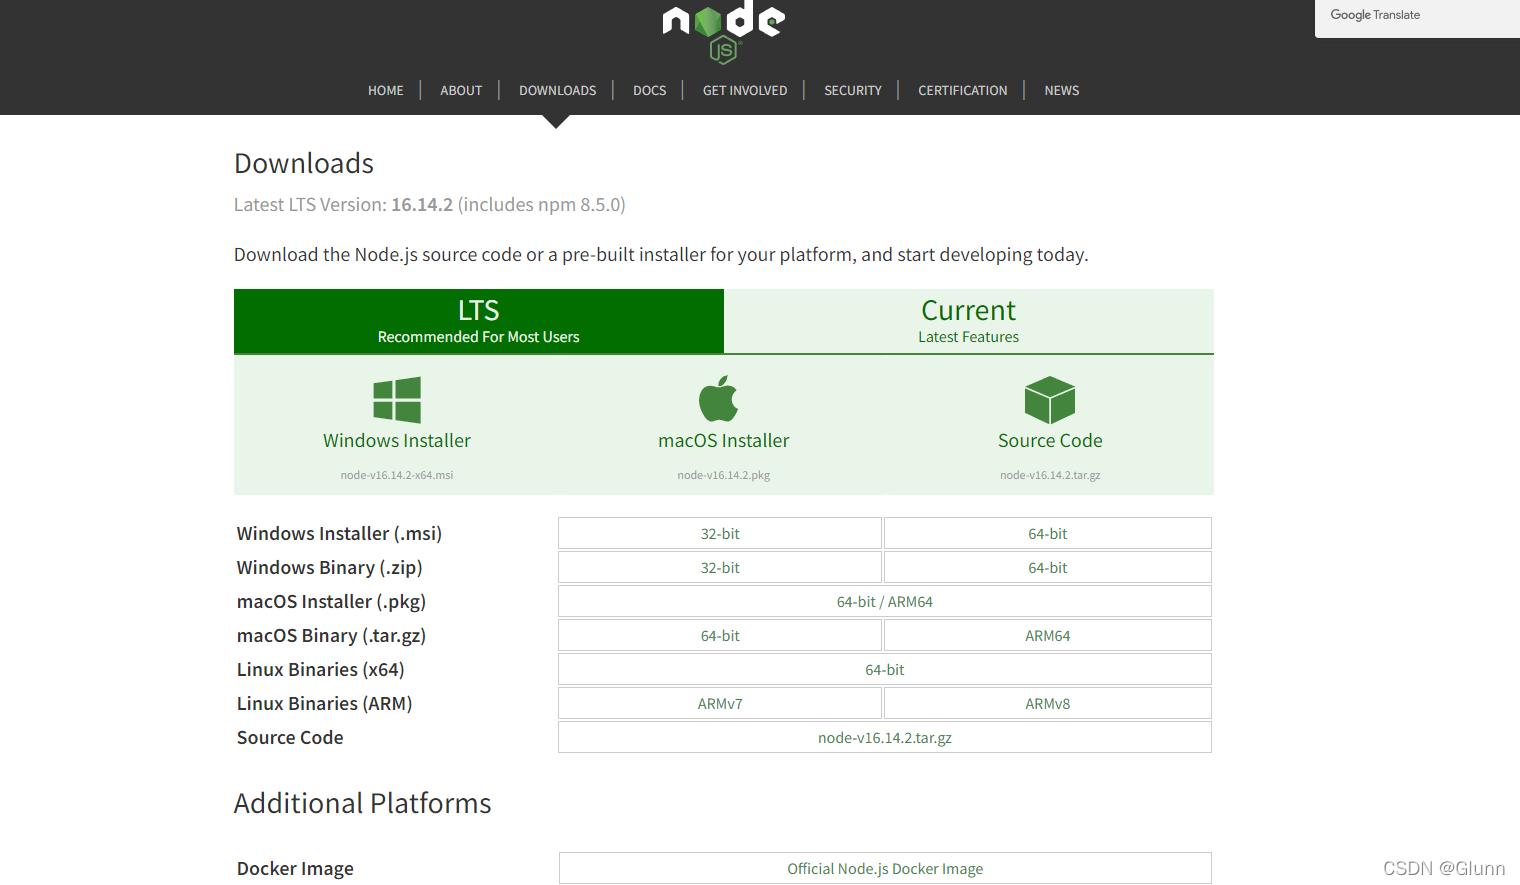The height and width of the screenshot is (885, 1520).
Task: Click Latest LTS Version 16.14.2 text
Action: (430, 205)
